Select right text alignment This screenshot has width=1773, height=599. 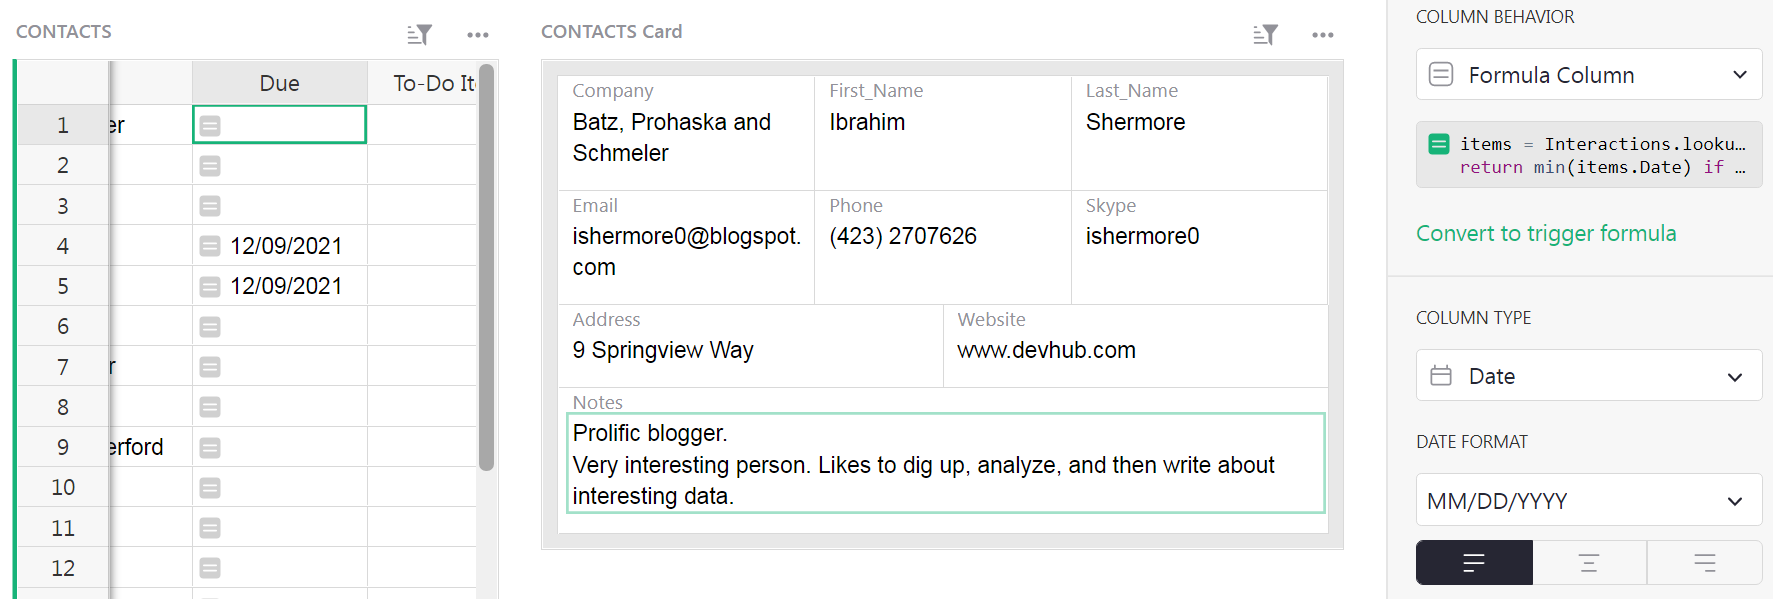click(1704, 563)
